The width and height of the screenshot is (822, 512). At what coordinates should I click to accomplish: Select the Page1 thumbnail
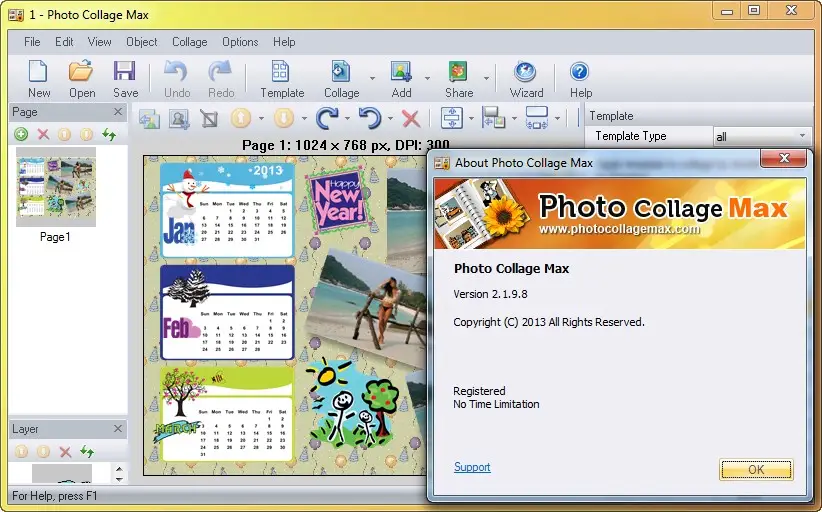coord(56,187)
